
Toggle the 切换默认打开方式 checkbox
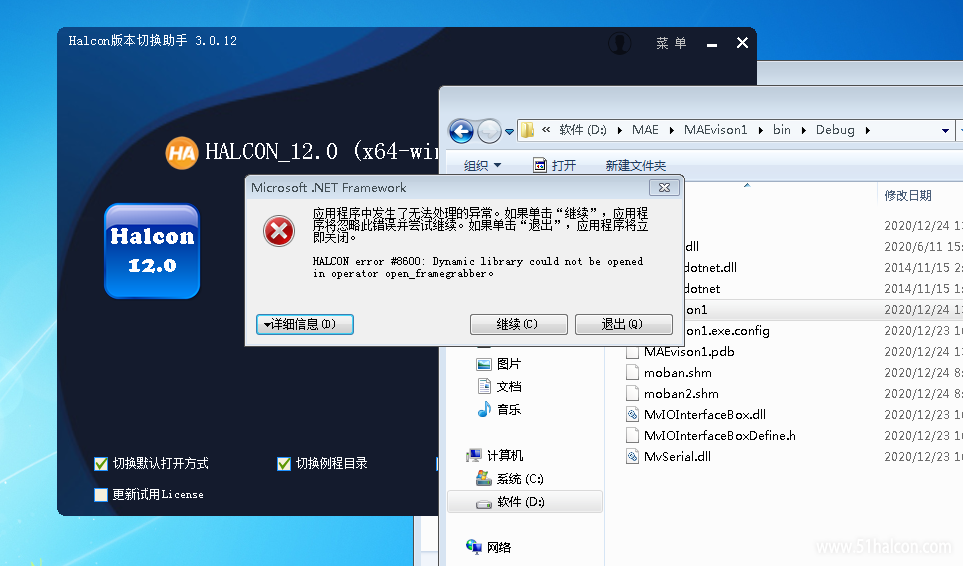coord(101,463)
